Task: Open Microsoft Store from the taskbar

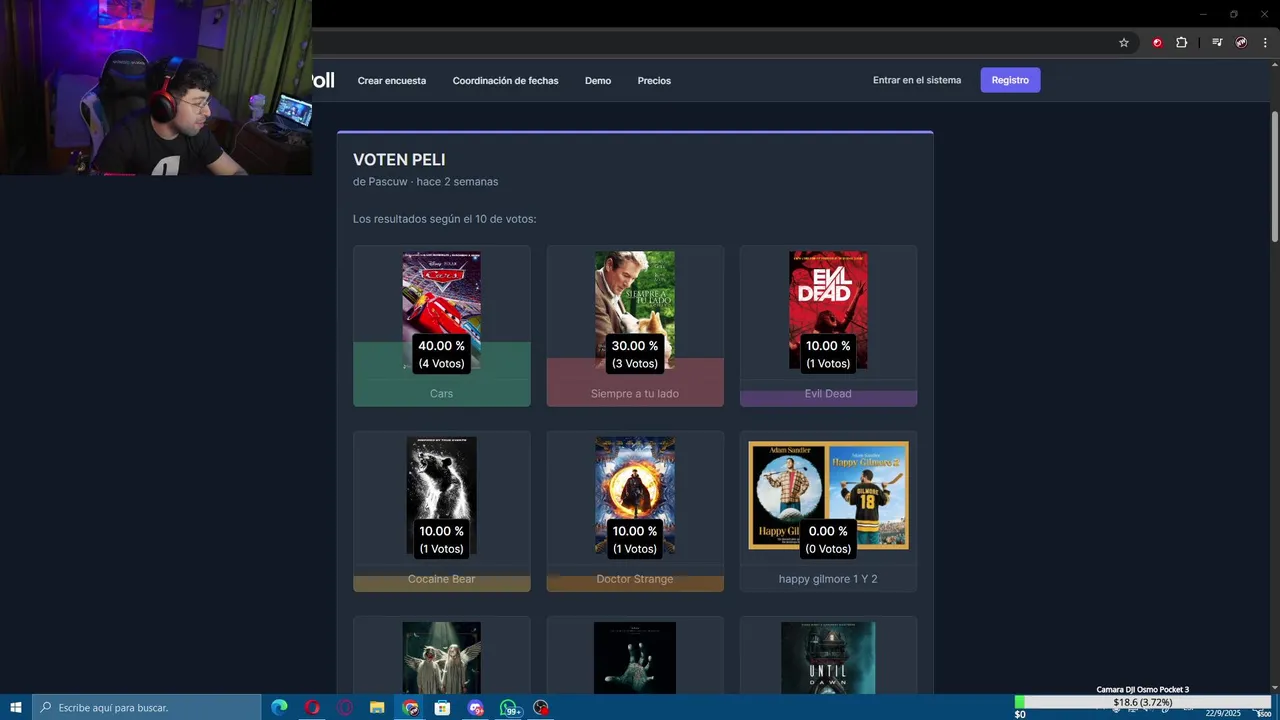Action: point(442,707)
